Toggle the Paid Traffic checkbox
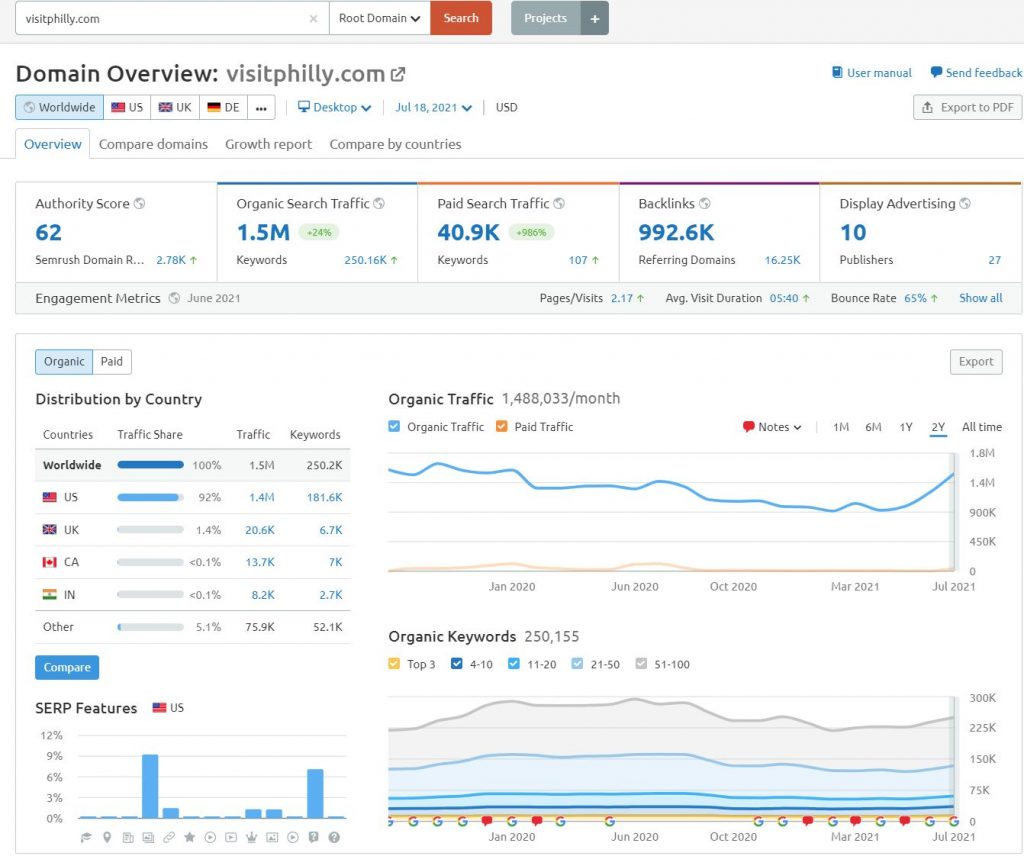 (x=502, y=427)
